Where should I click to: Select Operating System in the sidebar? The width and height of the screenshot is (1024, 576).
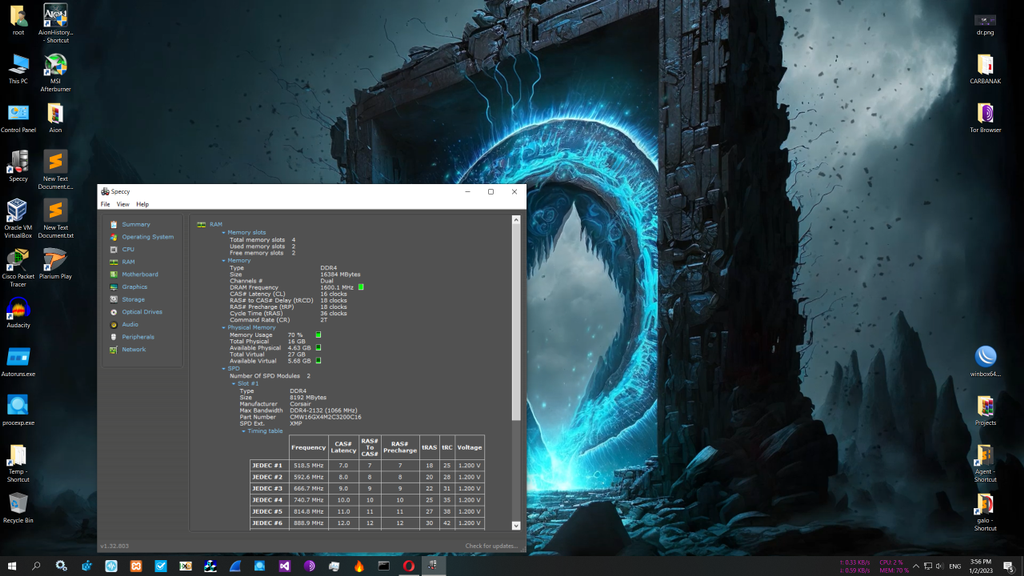pyautogui.click(x=147, y=237)
